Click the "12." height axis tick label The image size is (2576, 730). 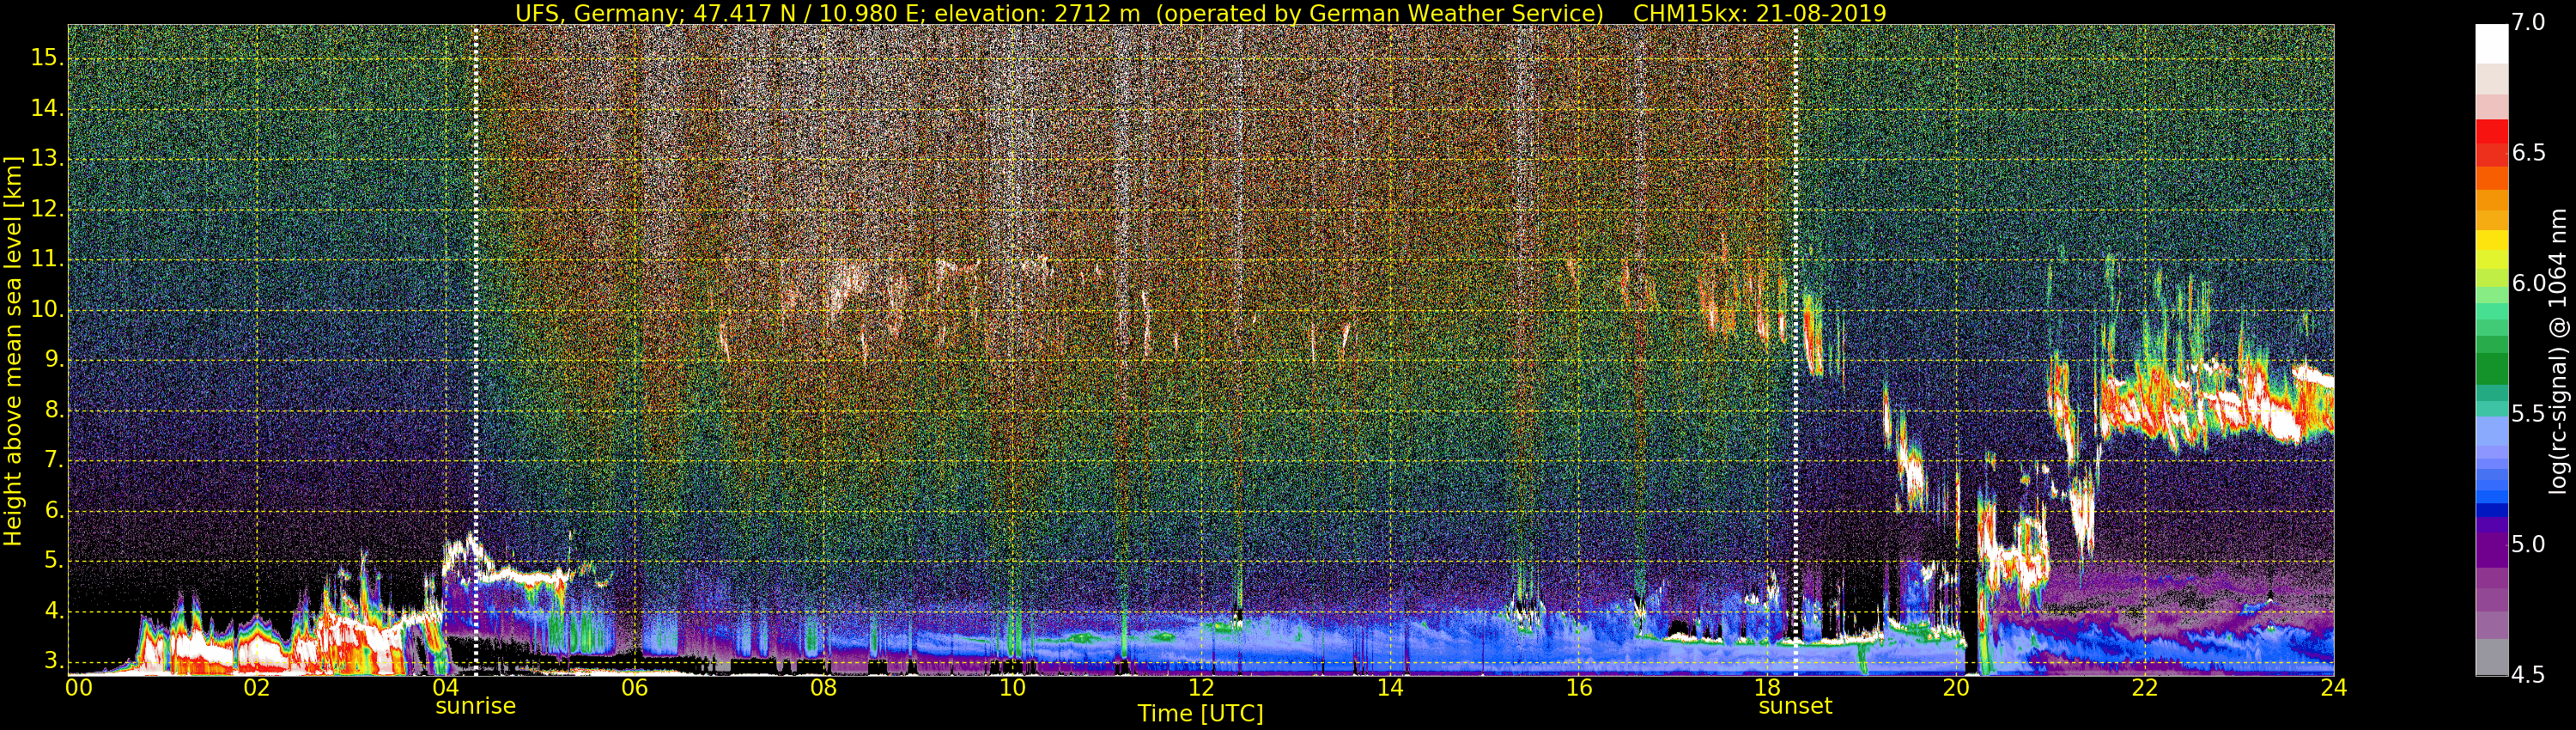[46, 210]
